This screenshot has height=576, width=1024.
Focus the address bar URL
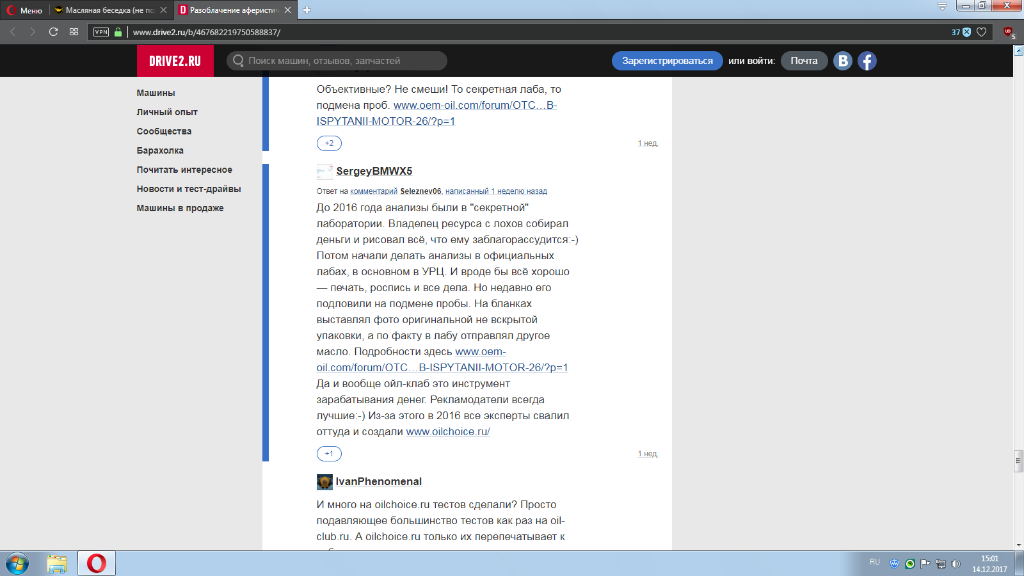[206, 31]
